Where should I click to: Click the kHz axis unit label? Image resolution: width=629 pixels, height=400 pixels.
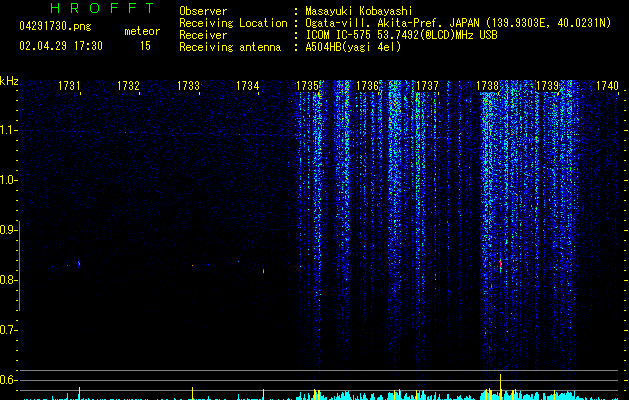click(9, 81)
